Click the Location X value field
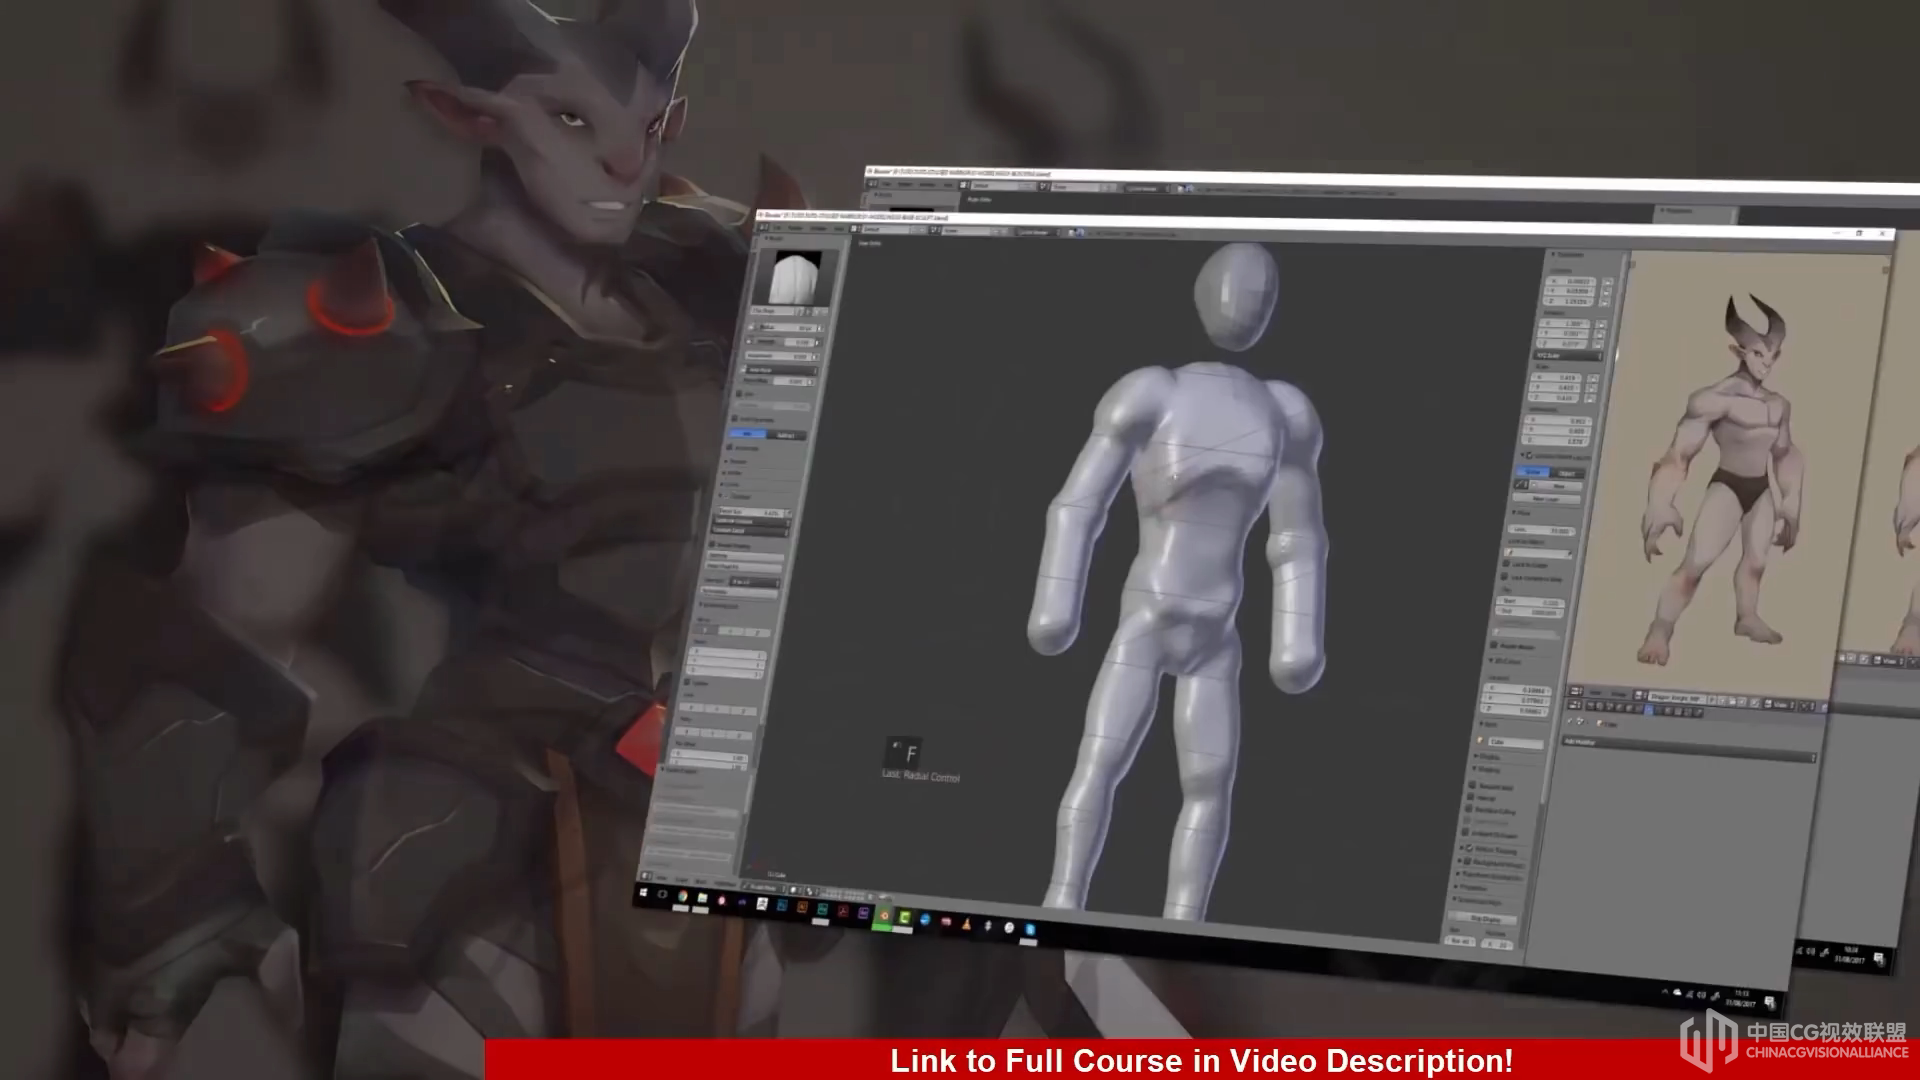 1570,281
